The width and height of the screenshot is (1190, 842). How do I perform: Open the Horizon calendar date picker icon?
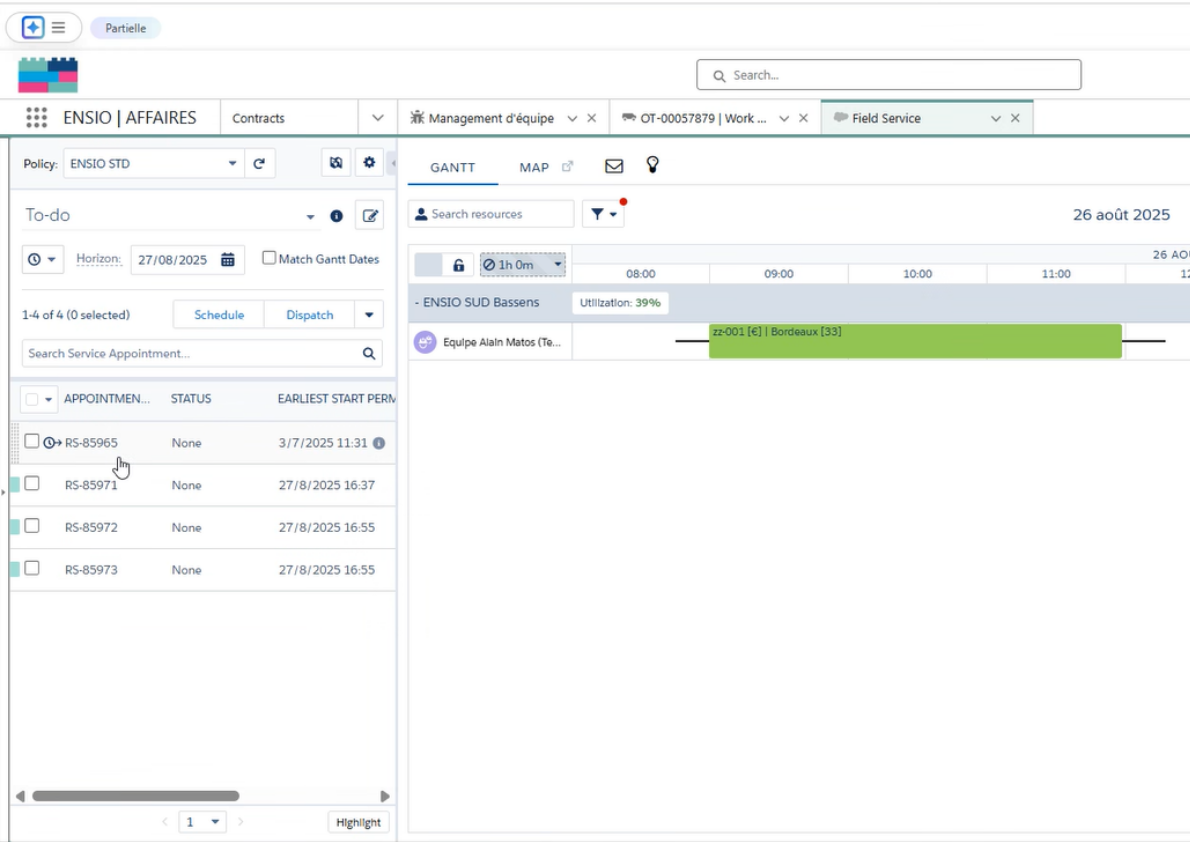coord(228,259)
